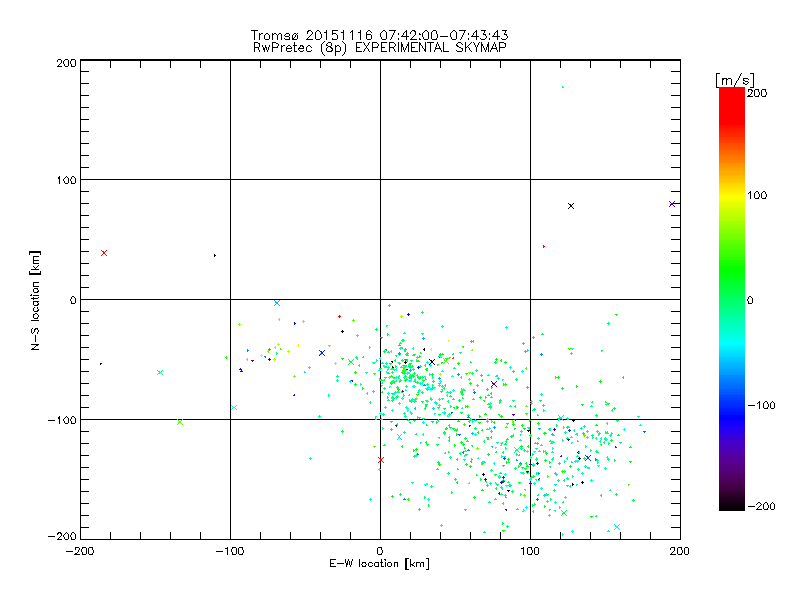Click the black dot left of the -100 E-W line
This screenshot has height=600, width=800.
pyautogui.click(x=215, y=255)
